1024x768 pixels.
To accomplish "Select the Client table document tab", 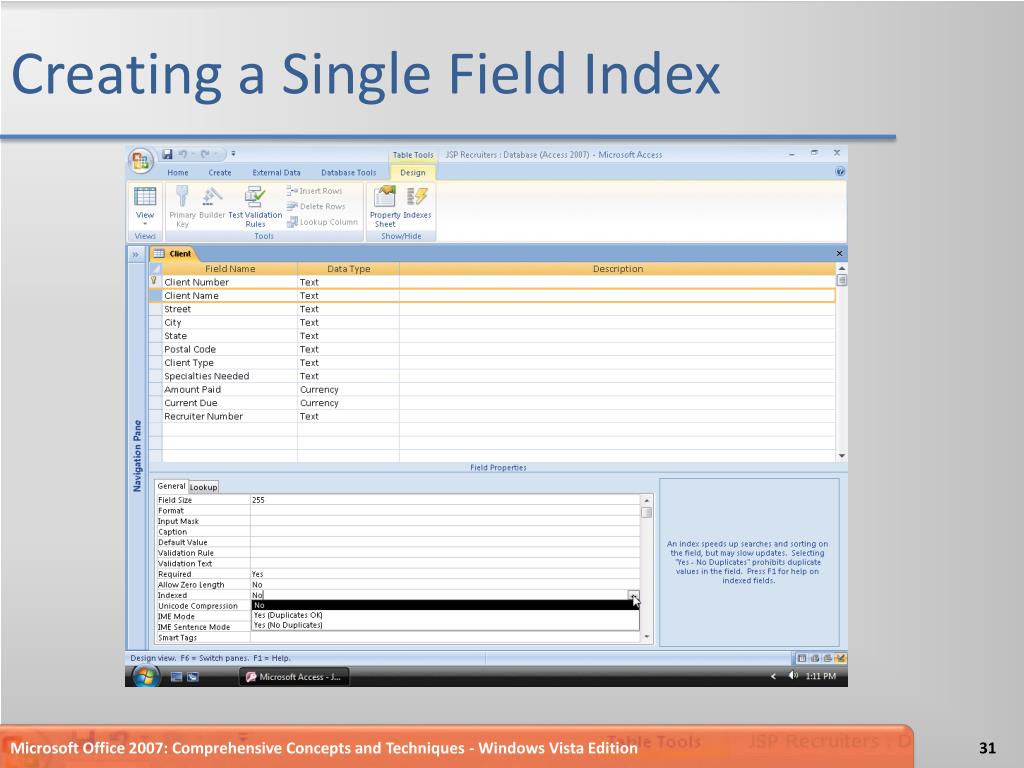I will 174,253.
